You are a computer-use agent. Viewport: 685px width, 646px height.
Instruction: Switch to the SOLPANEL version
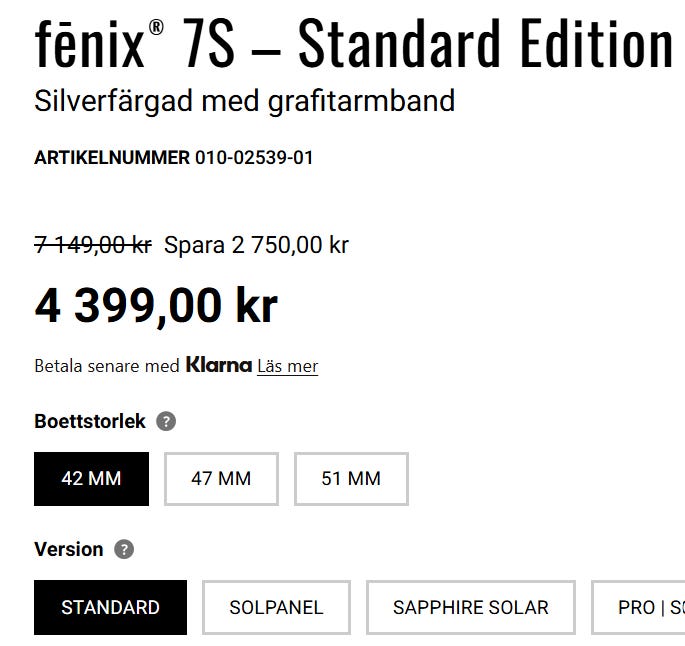point(276,607)
